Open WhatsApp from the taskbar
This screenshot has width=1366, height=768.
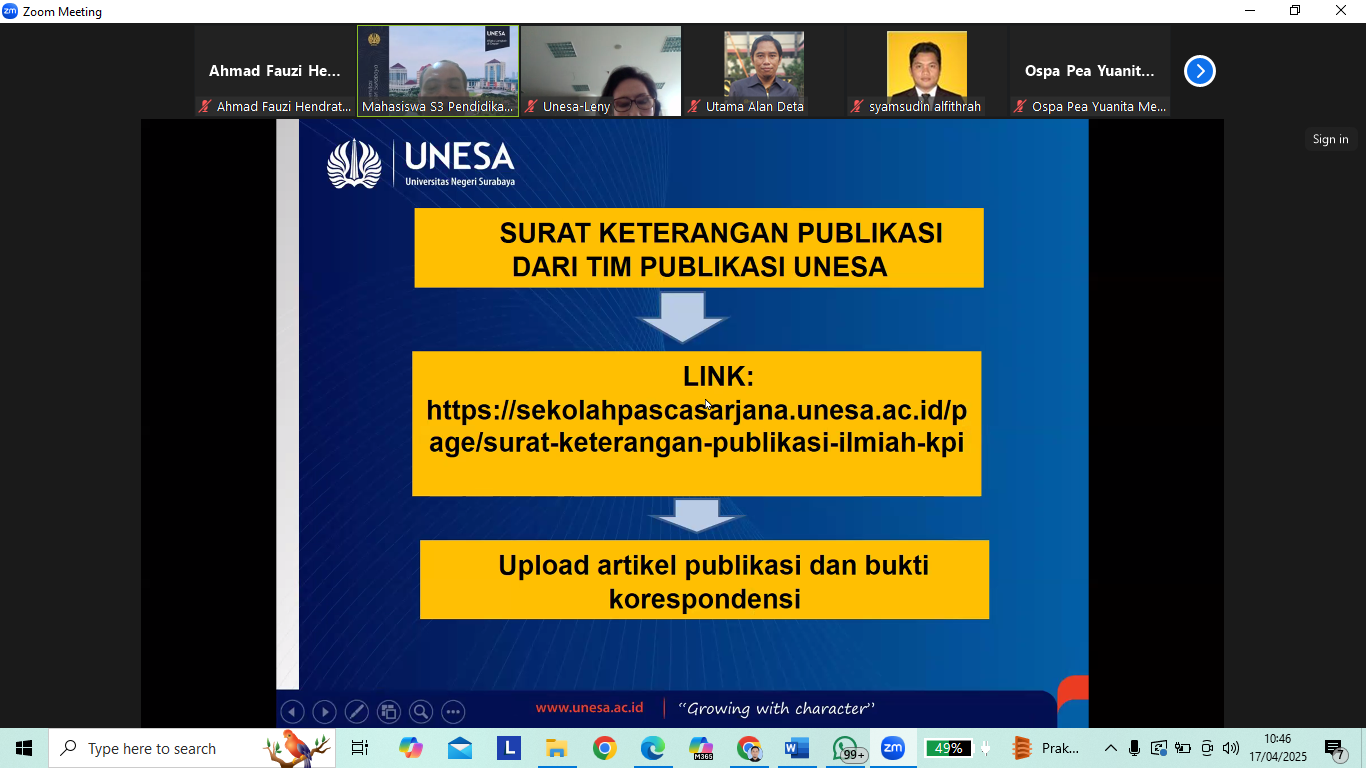845,748
